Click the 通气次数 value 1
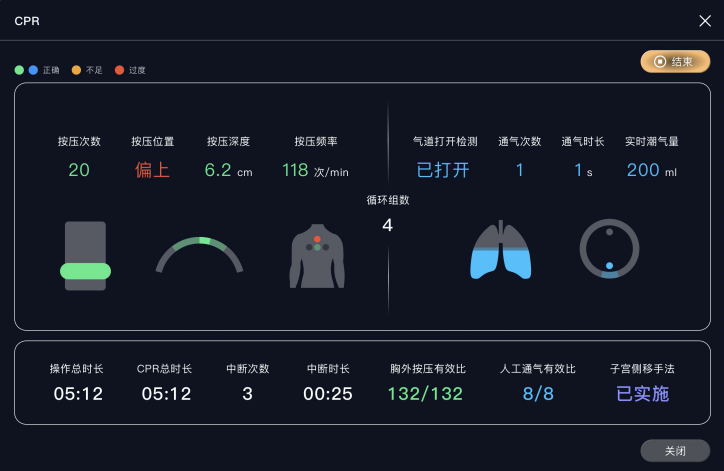The height and width of the screenshot is (471, 724). 520,170
